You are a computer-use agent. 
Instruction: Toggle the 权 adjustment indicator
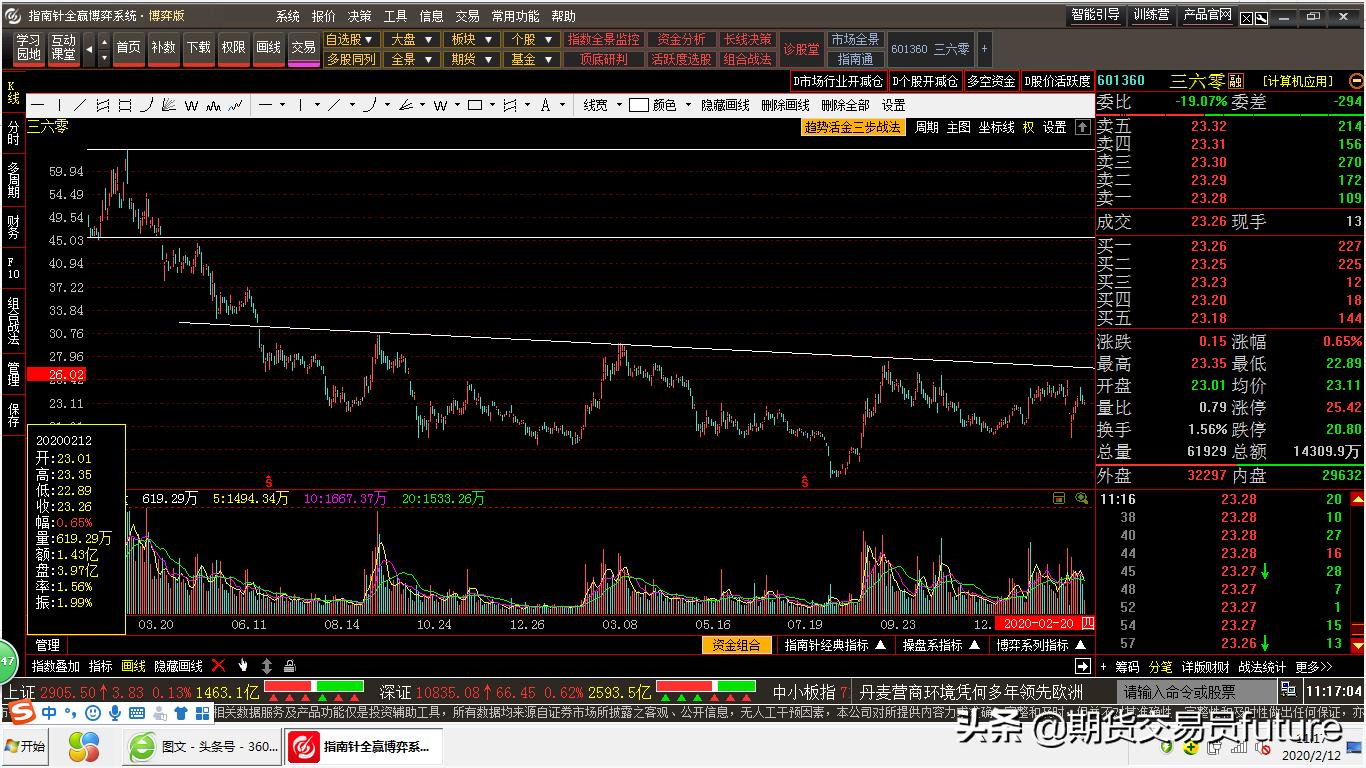pyautogui.click(x=1028, y=127)
